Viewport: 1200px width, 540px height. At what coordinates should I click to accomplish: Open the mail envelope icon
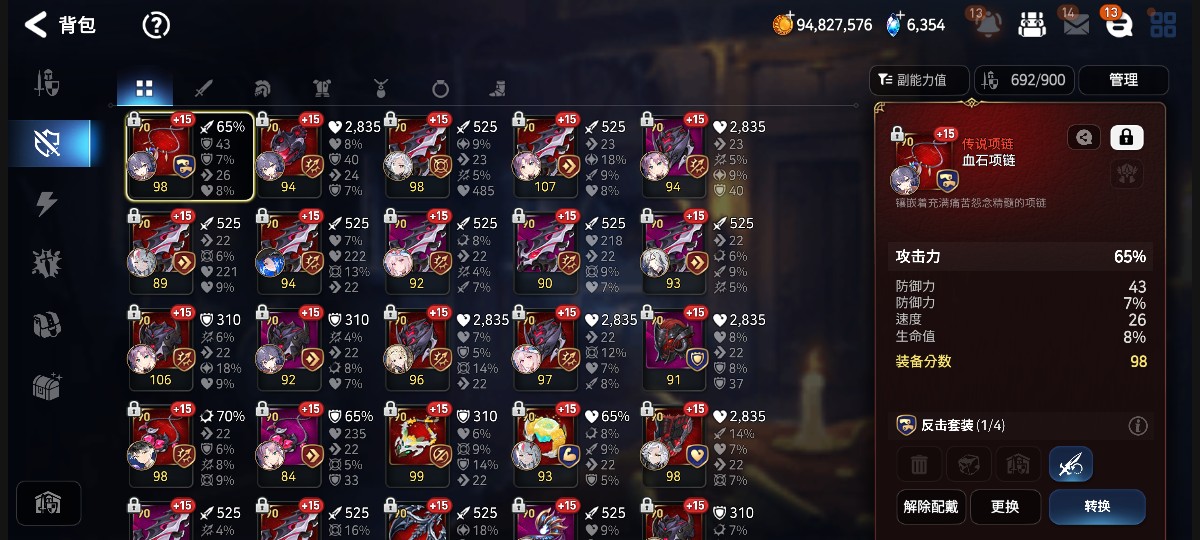(1076, 25)
